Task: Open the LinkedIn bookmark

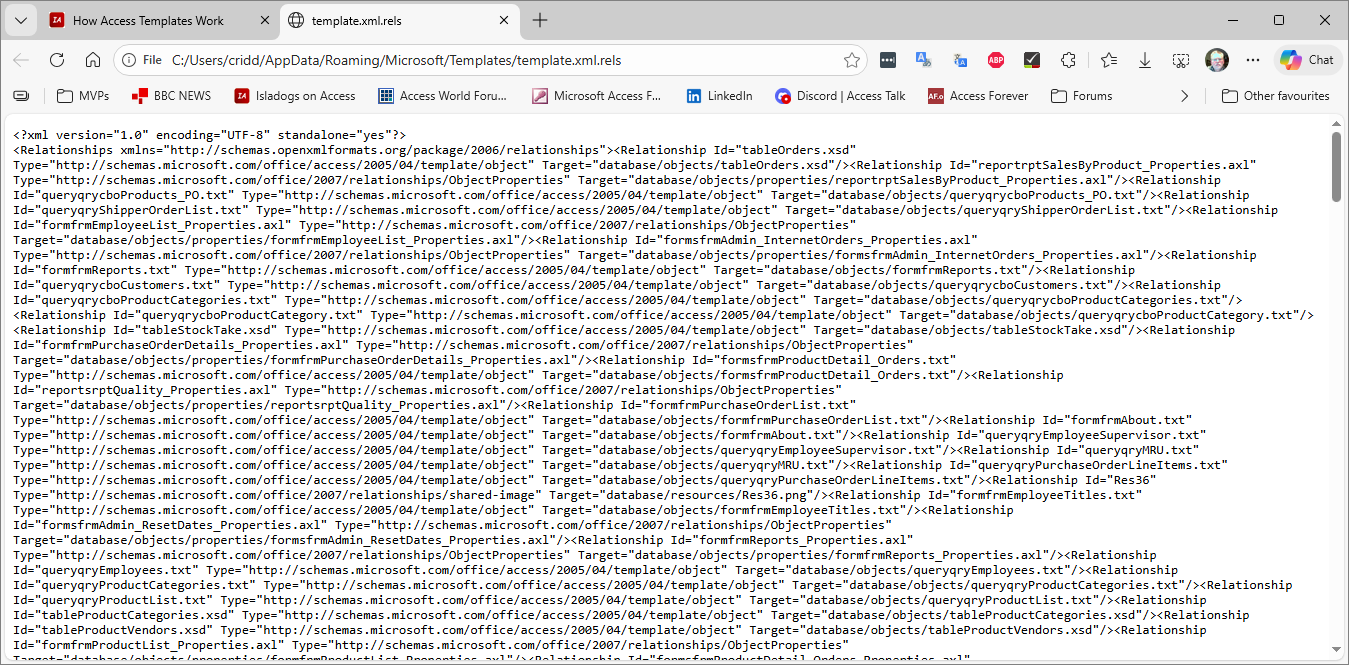Action: click(720, 96)
